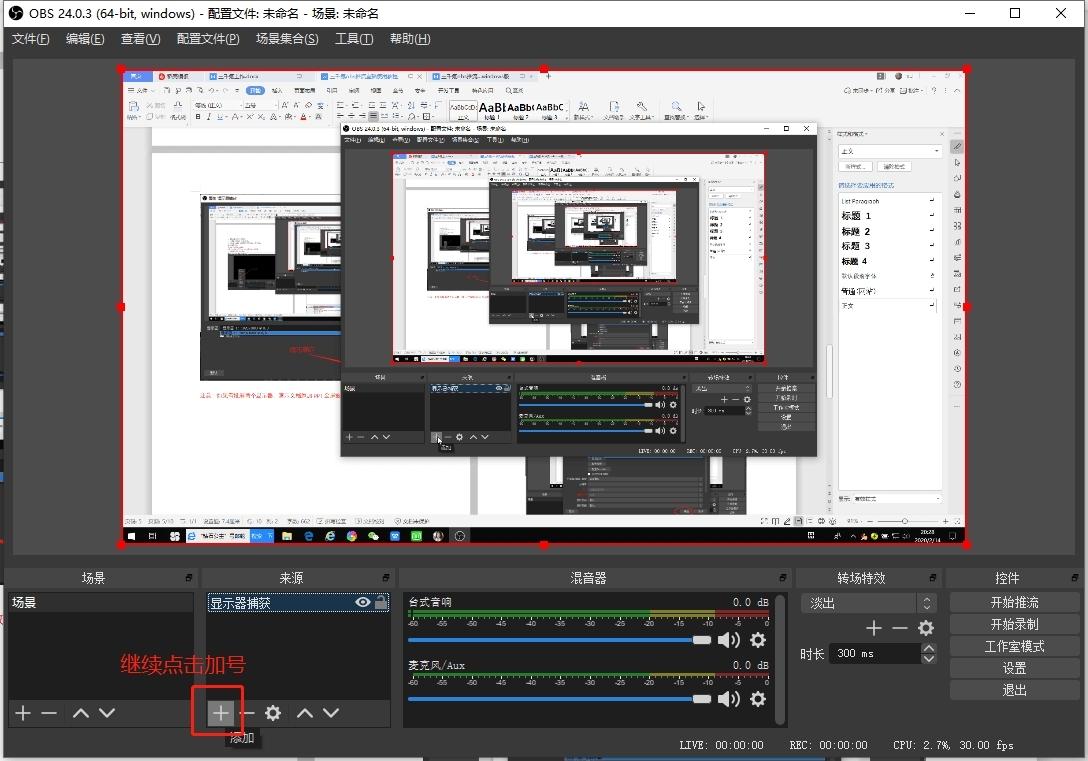Undock the 转场特效 panel with its float icon
Screen dimensions: 1088x761
tap(933, 578)
